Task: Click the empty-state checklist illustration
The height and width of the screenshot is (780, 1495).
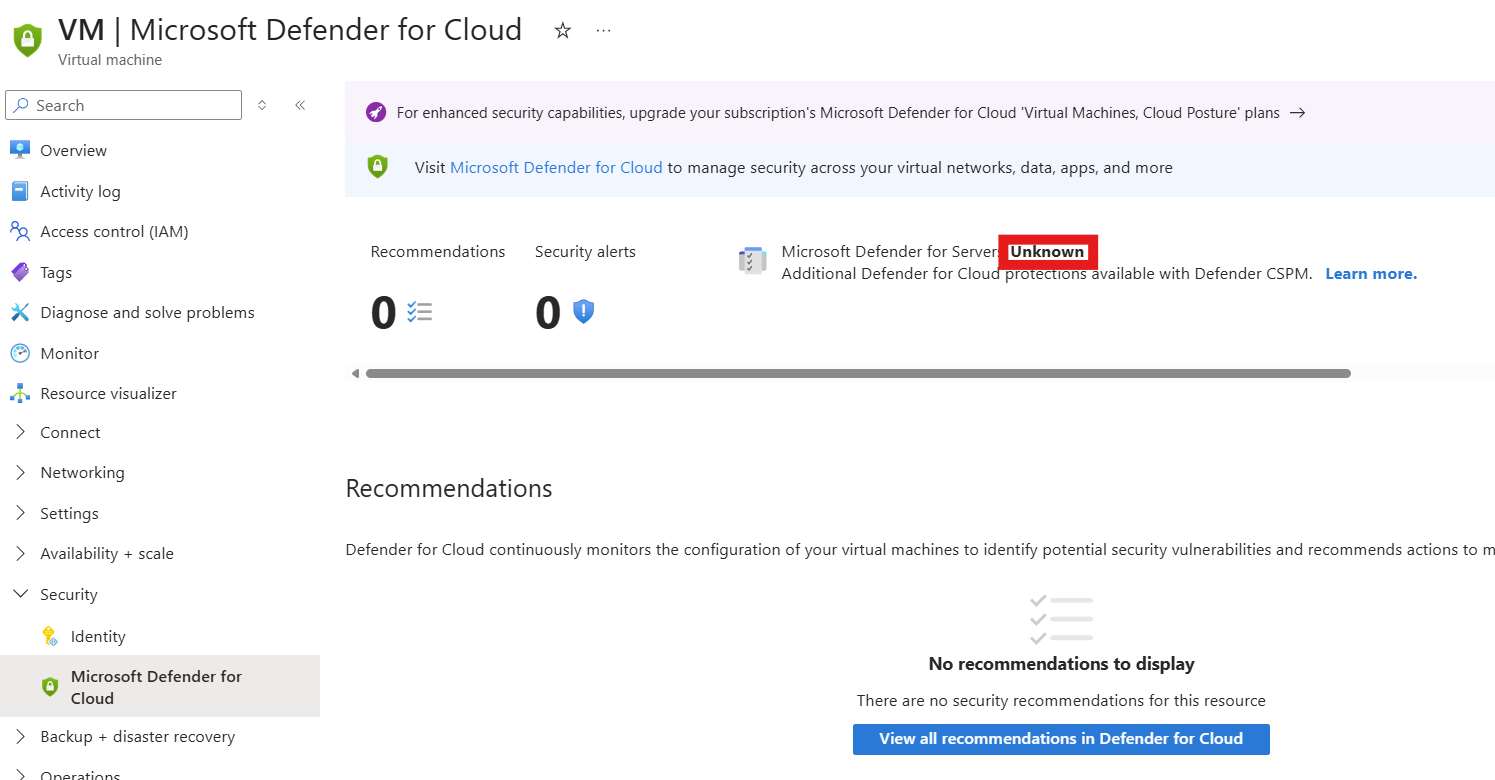Action: pos(1061,620)
